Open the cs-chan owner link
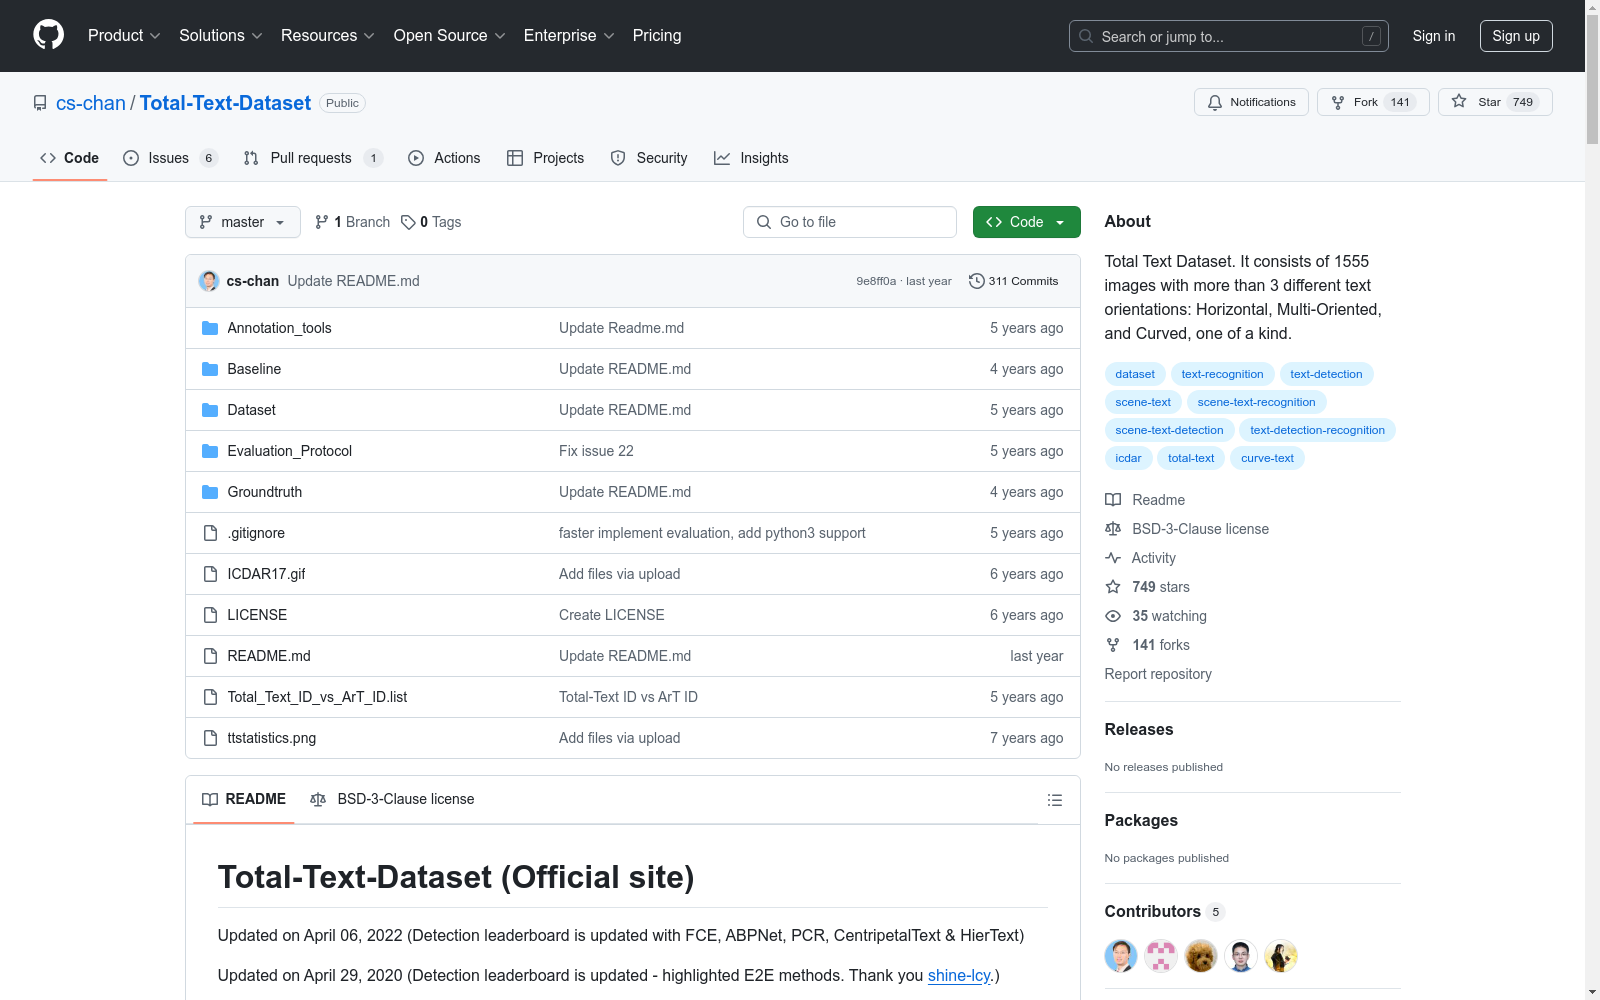This screenshot has width=1600, height=1000. (91, 103)
